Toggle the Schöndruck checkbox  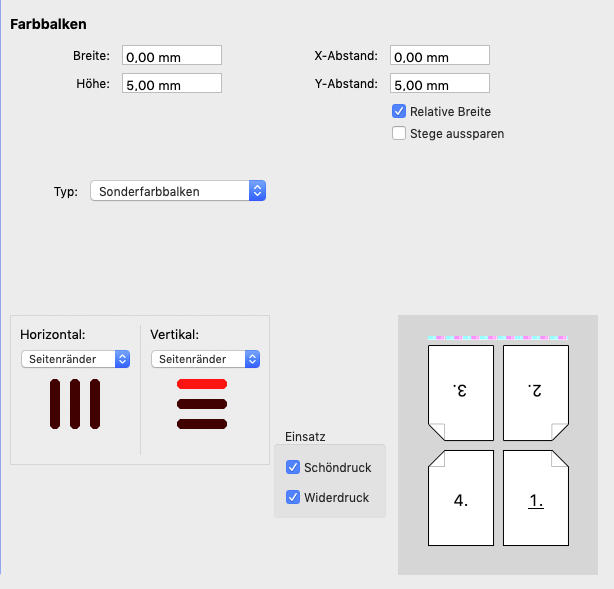[293, 467]
